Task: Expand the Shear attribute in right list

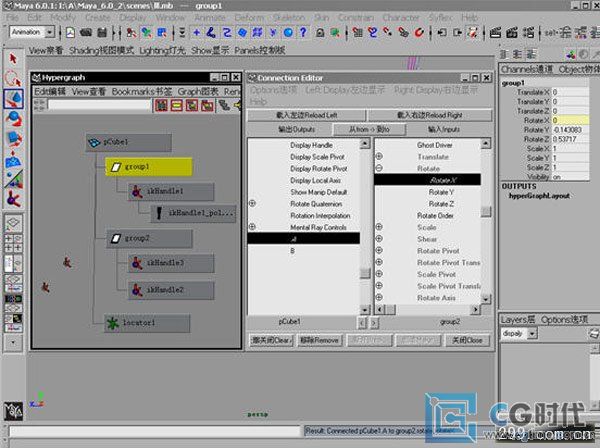Action: coord(379,239)
